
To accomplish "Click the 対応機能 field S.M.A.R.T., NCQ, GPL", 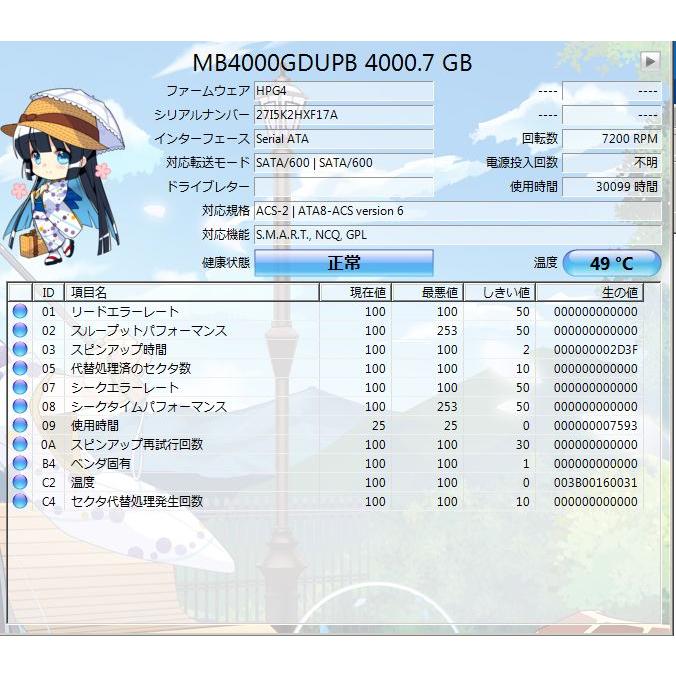I will 458,235.
